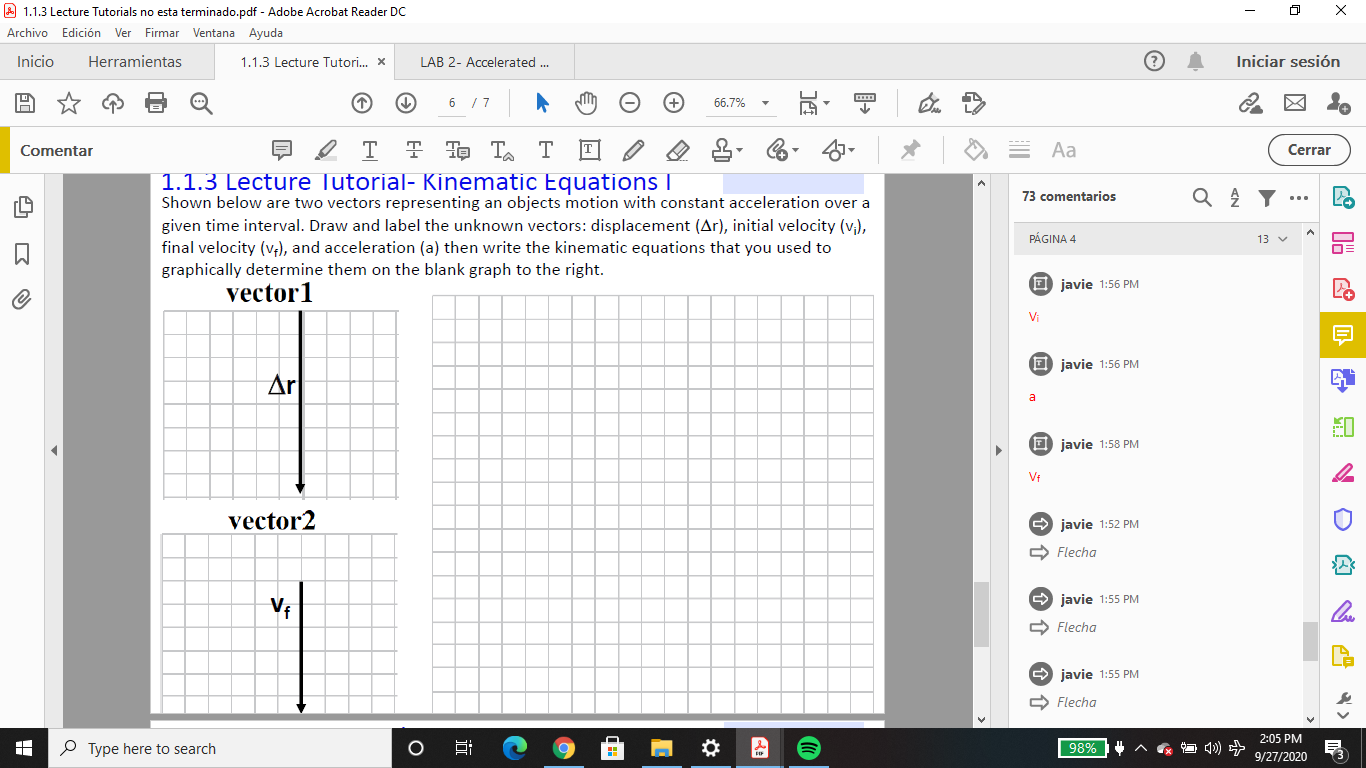Switch to the LAB 2- Accelerated document tab
Image resolution: width=1366 pixels, height=768 pixels.
point(484,62)
